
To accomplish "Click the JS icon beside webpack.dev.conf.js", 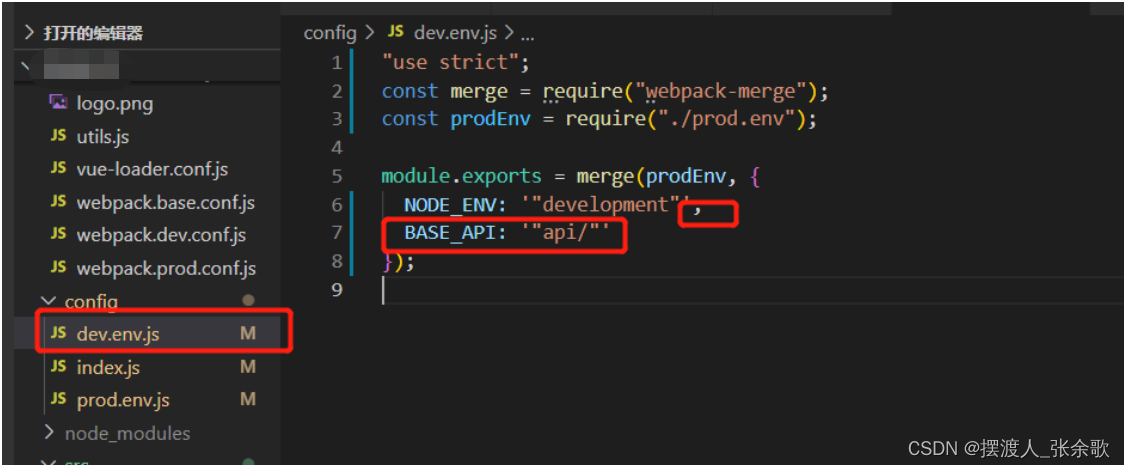I will pyautogui.click(x=58, y=235).
